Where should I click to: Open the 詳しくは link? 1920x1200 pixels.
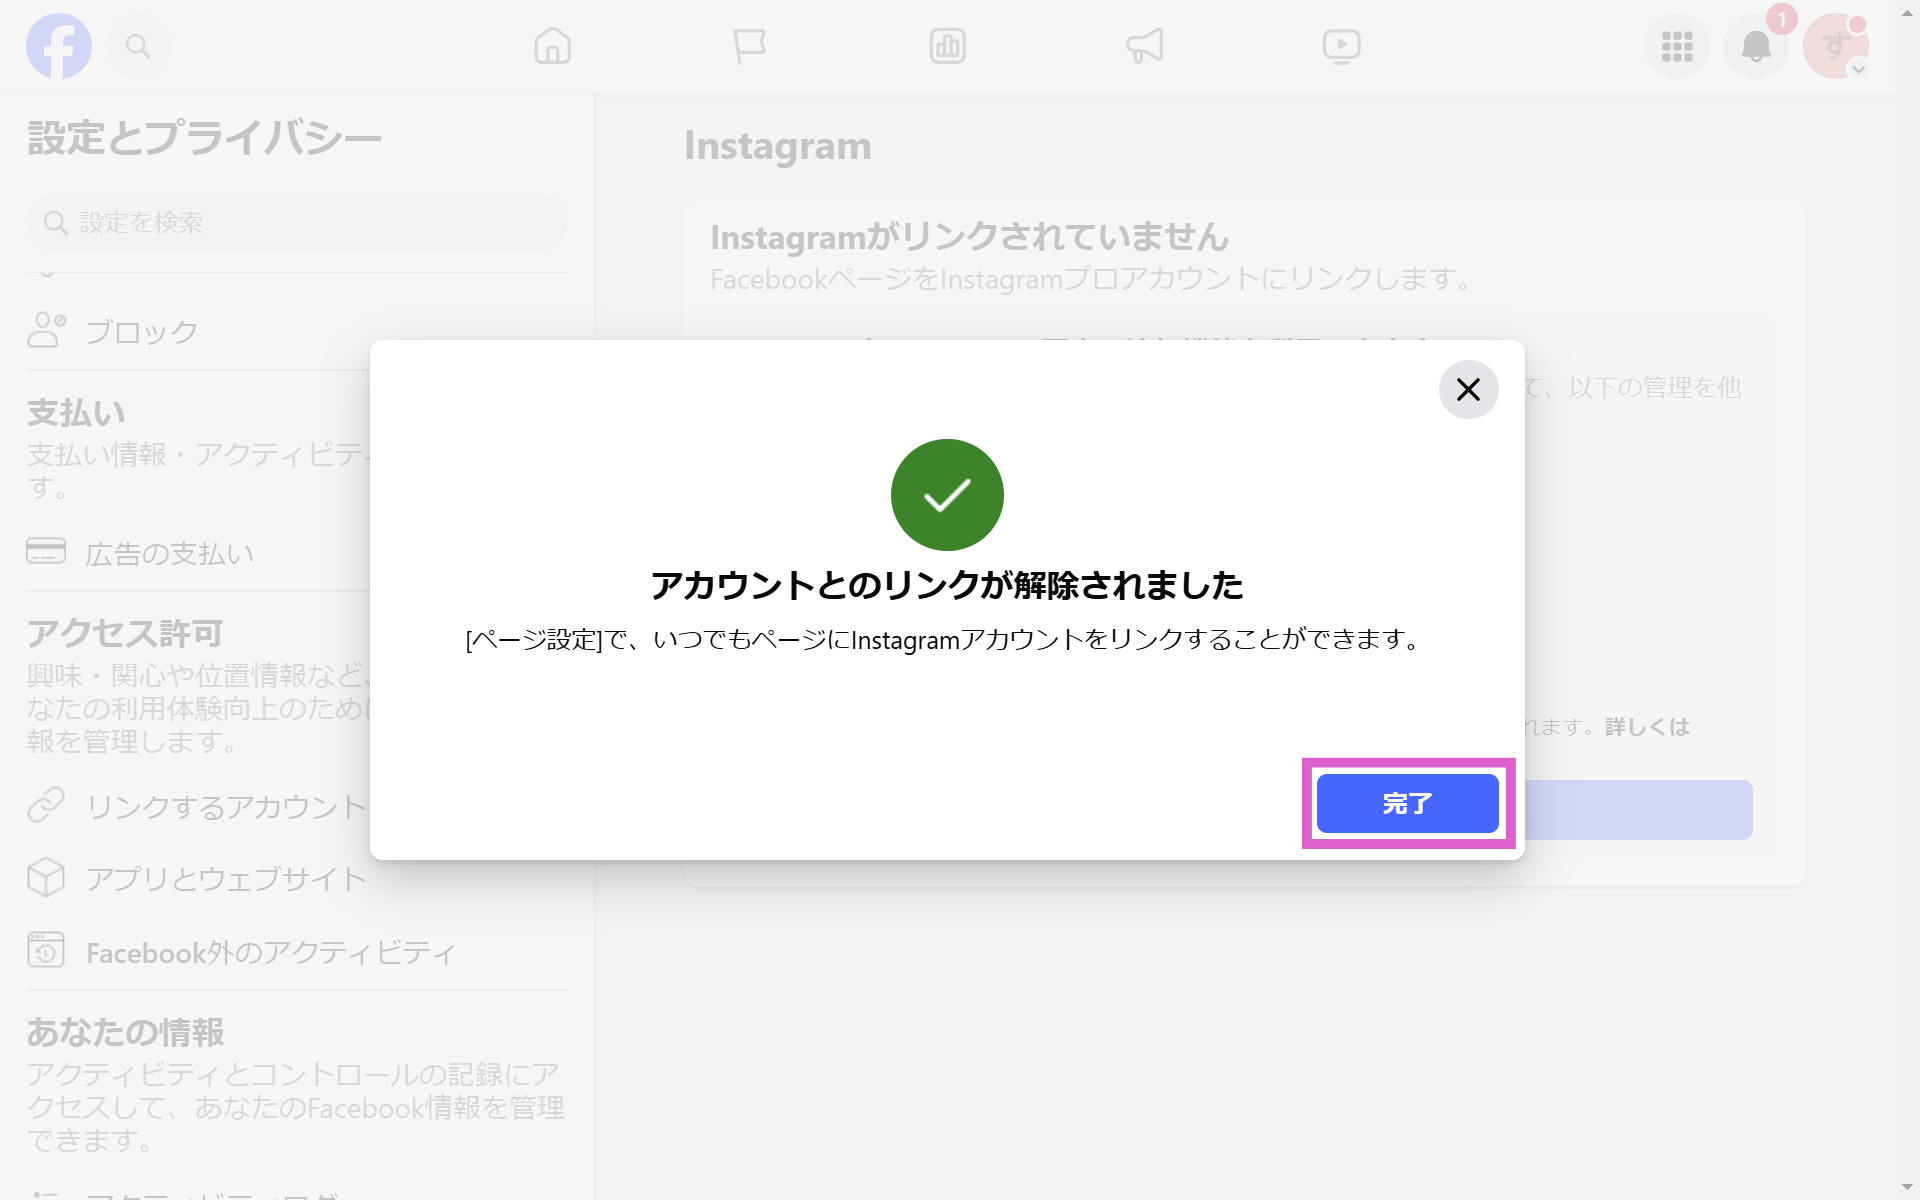coord(1649,727)
